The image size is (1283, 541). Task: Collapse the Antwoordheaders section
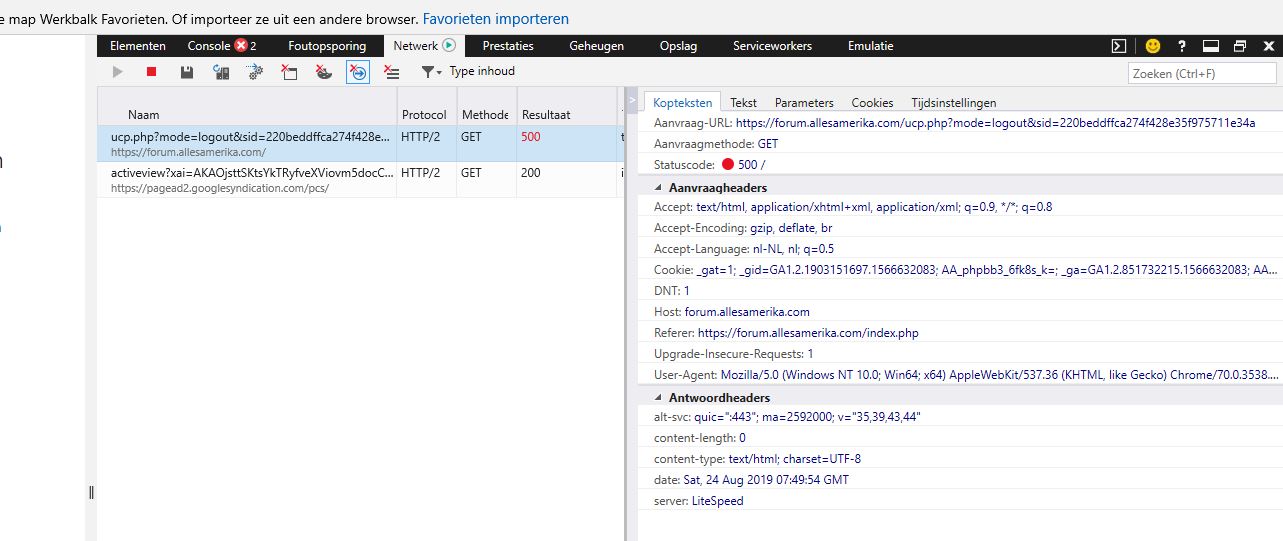tap(658, 398)
